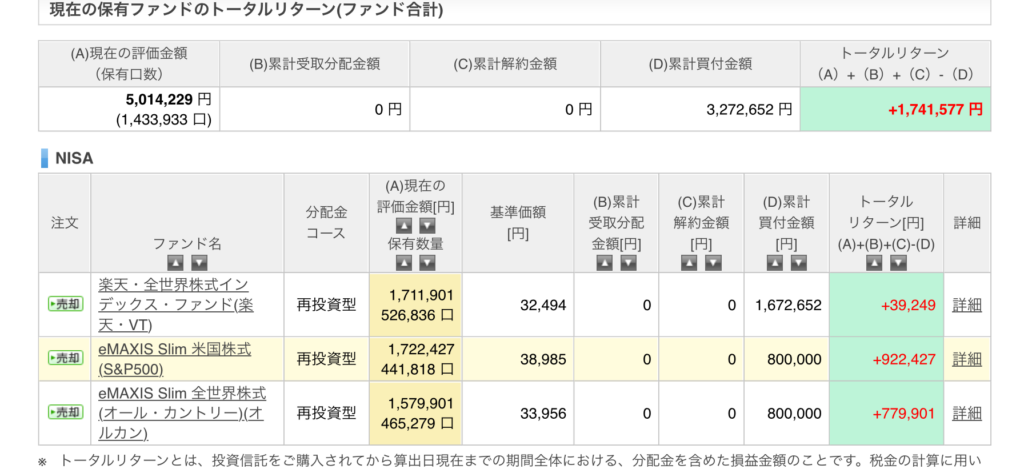Sort 累計解約金額 column descending
This screenshot has height=473, width=1024.
click(712, 262)
